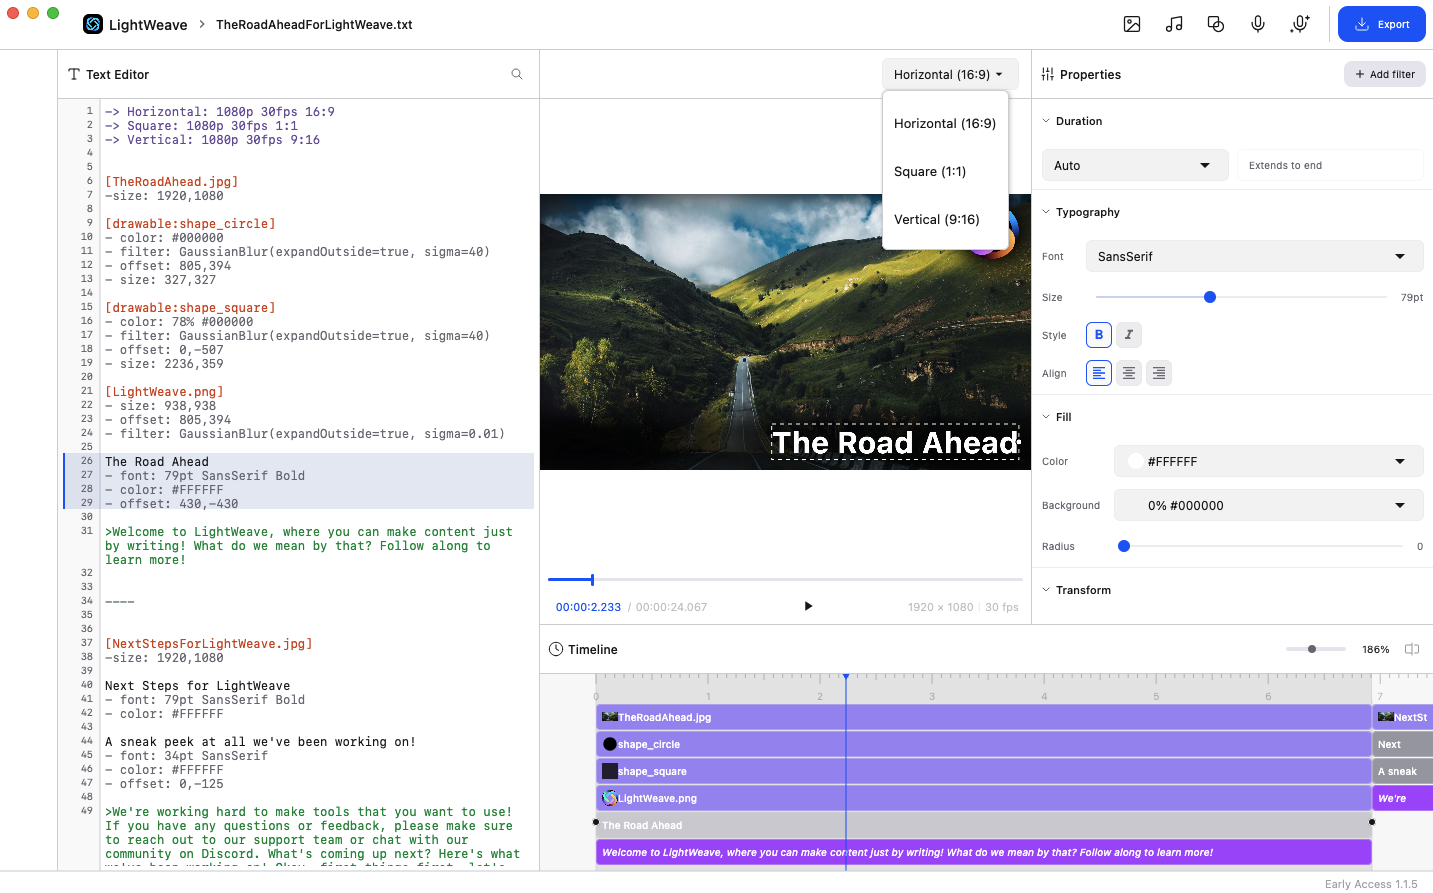Search within the Text Editor
The width and height of the screenshot is (1433, 893).
tap(517, 74)
